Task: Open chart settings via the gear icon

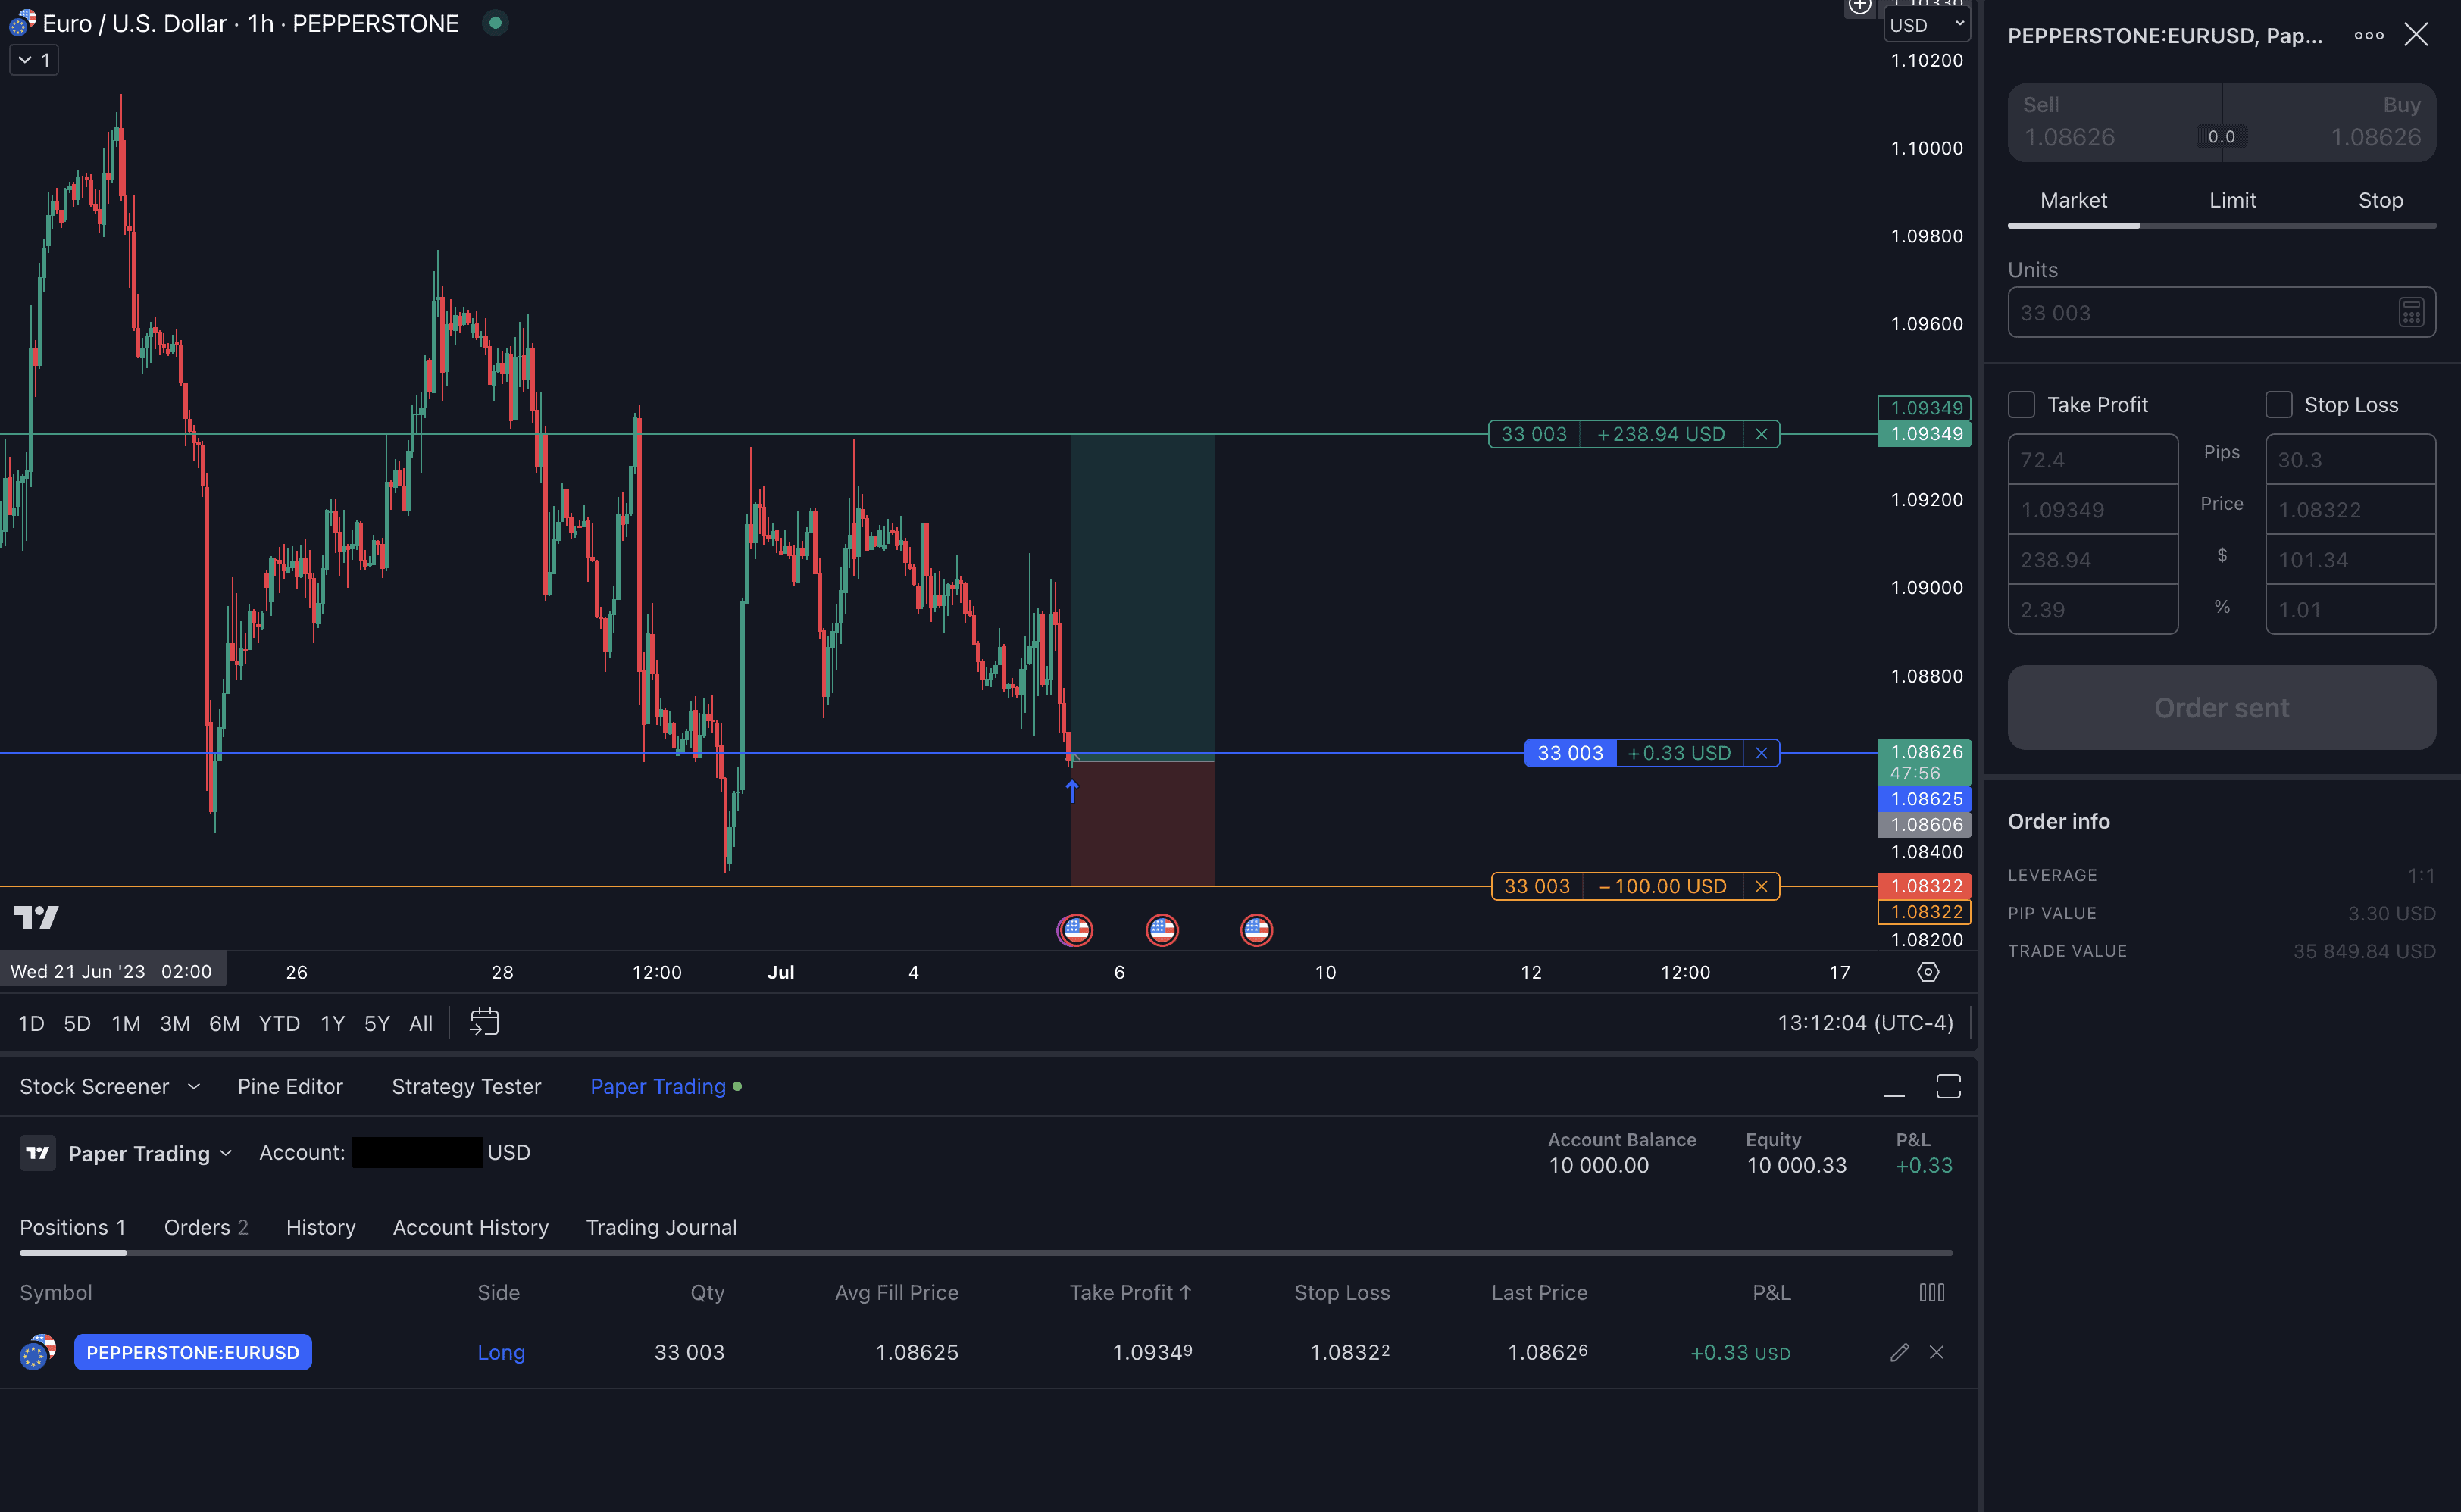Action: click(x=1928, y=971)
